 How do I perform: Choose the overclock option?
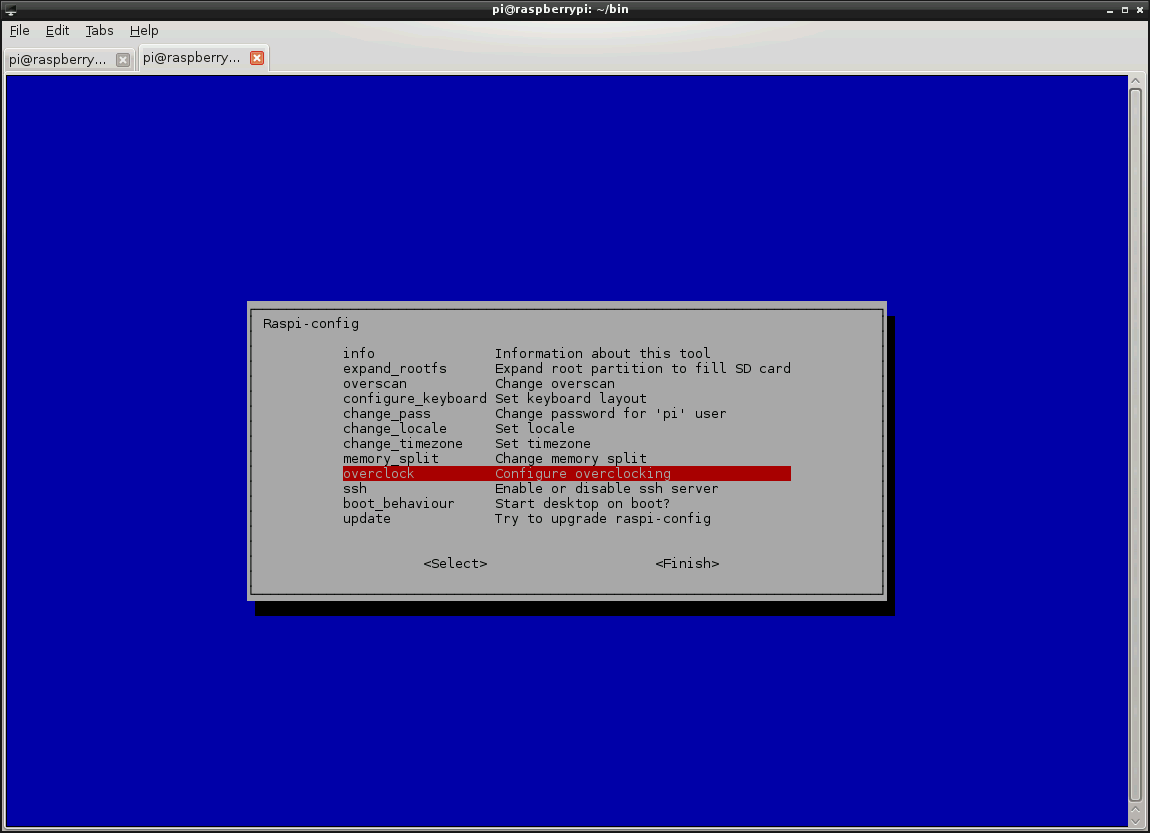tap(378, 473)
